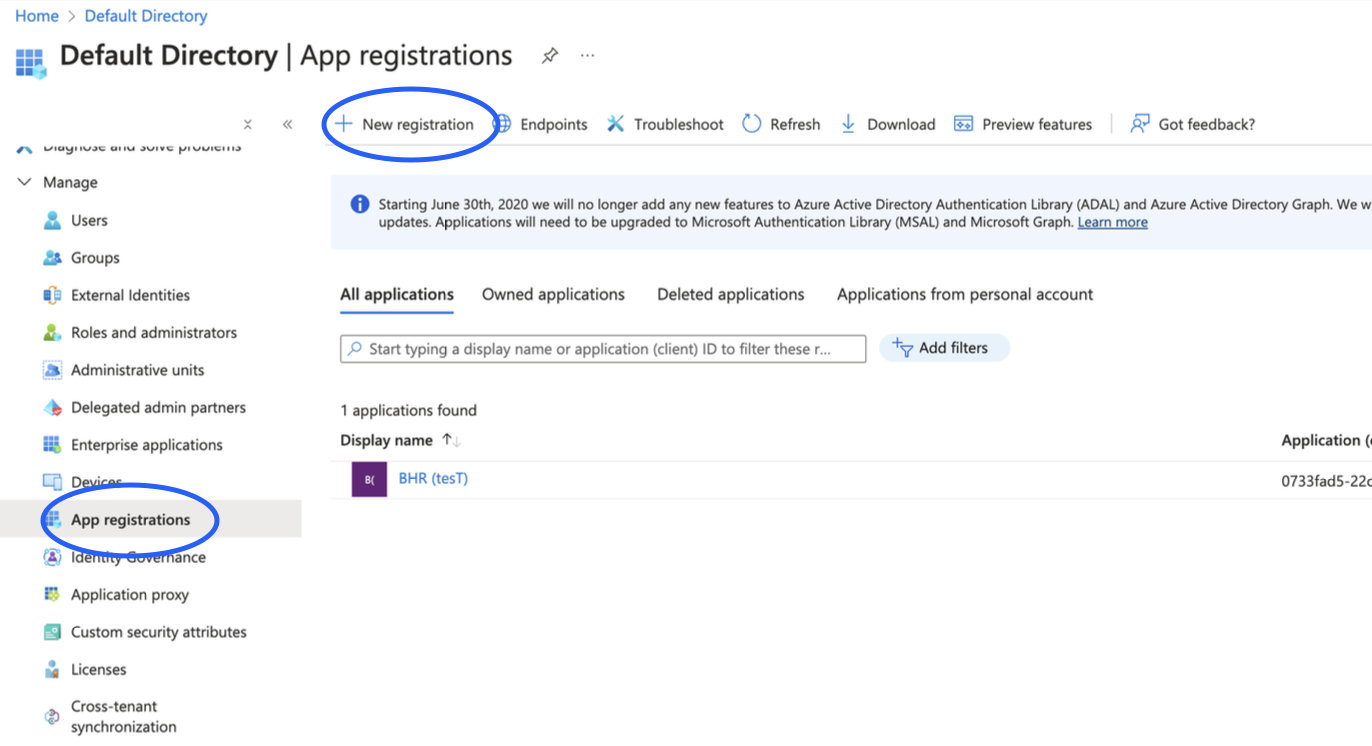This screenshot has height=746, width=1372.
Task: Switch to All applications tab
Action: (x=397, y=294)
